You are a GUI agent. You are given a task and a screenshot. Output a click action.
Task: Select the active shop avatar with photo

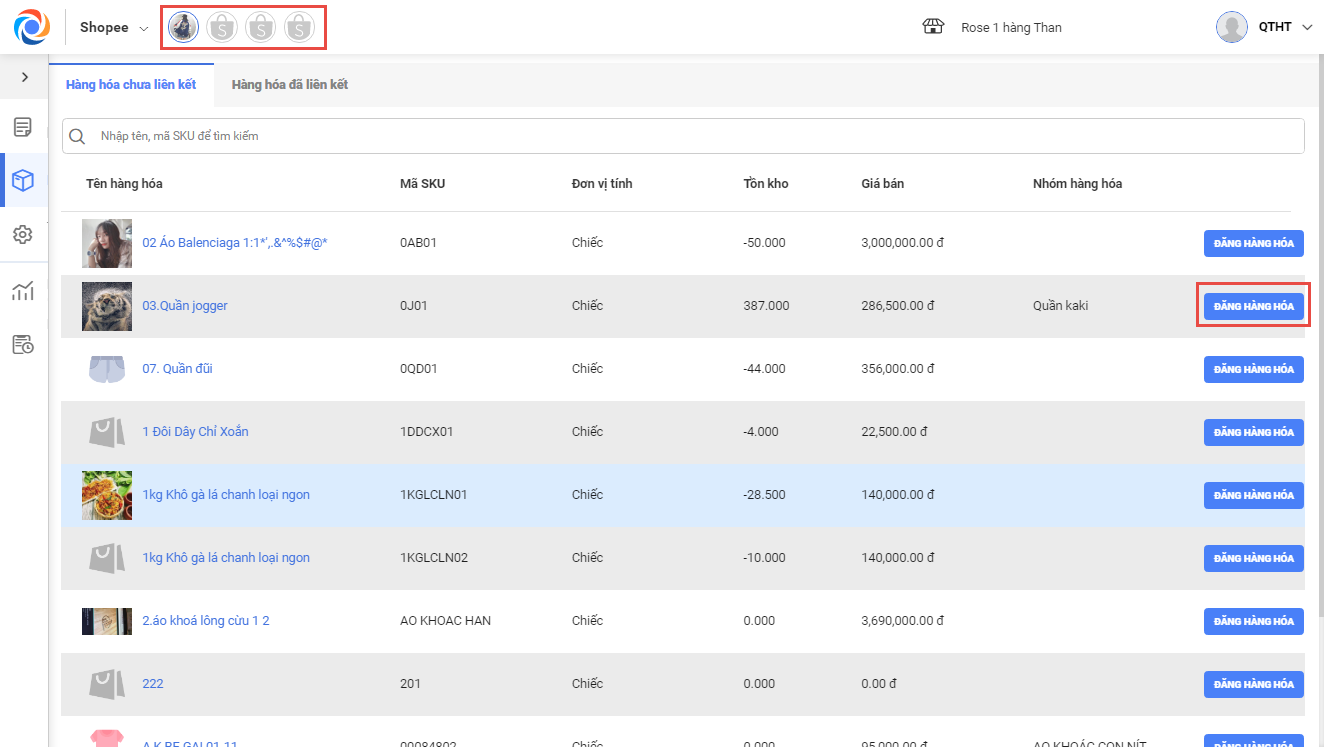click(183, 28)
